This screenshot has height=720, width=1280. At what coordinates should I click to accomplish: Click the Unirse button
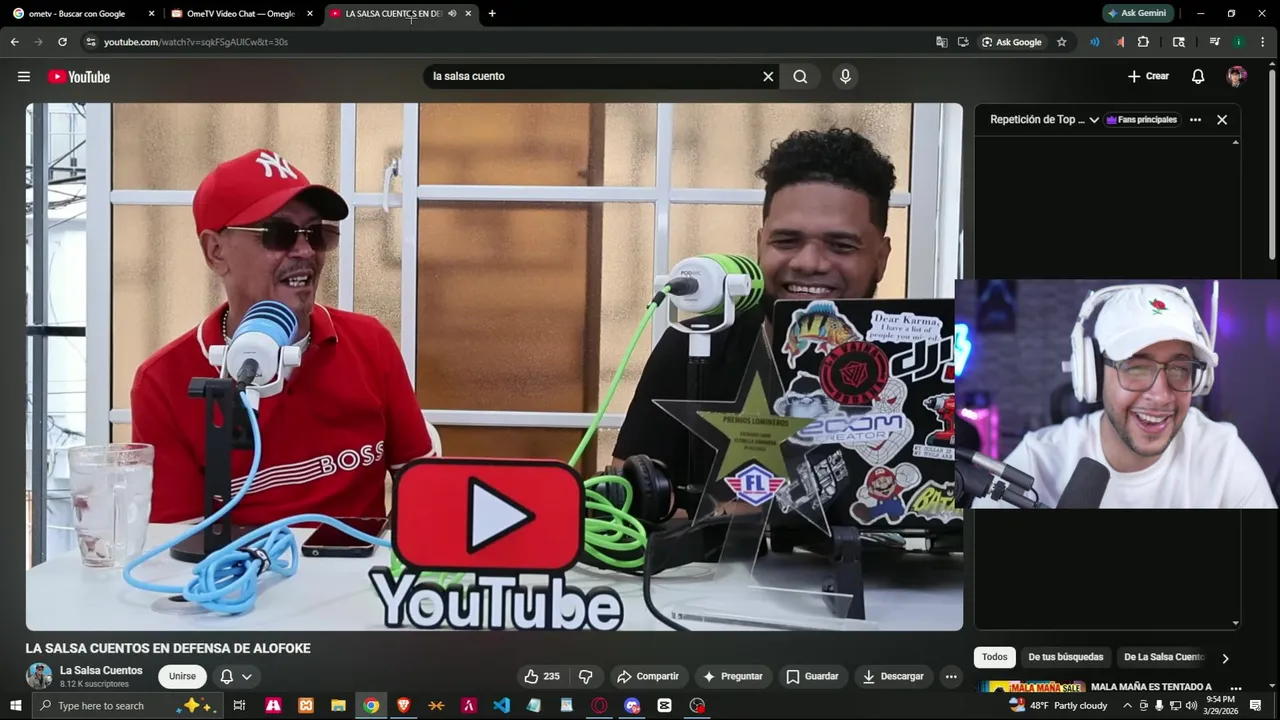(182, 676)
